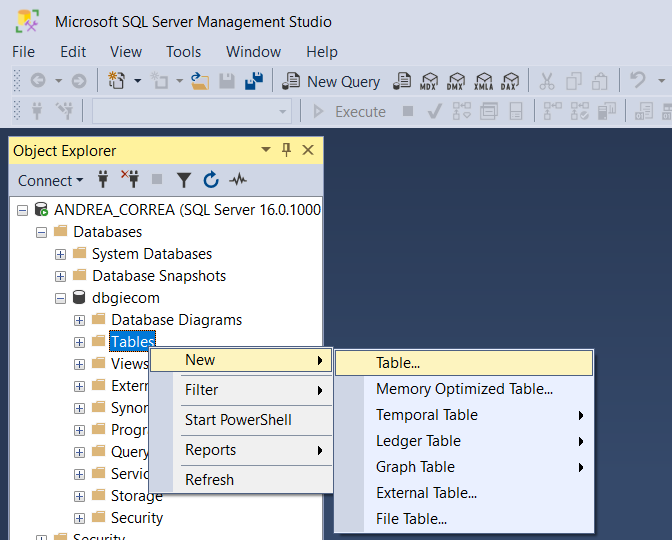
Task: Click the Cut scissors icon
Action: [x=546, y=81]
